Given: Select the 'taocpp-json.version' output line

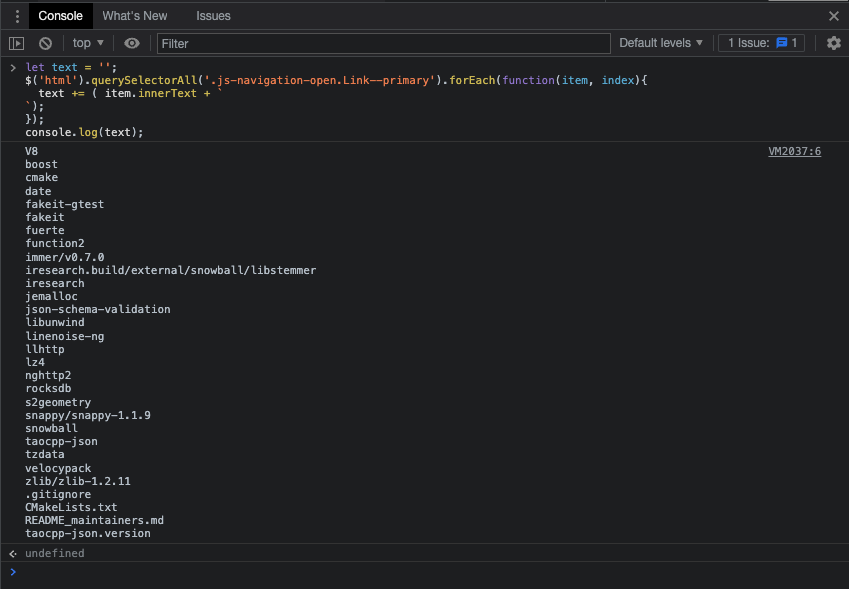Looking at the screenshot, I should pyautogui.click(x=88, y=533).
